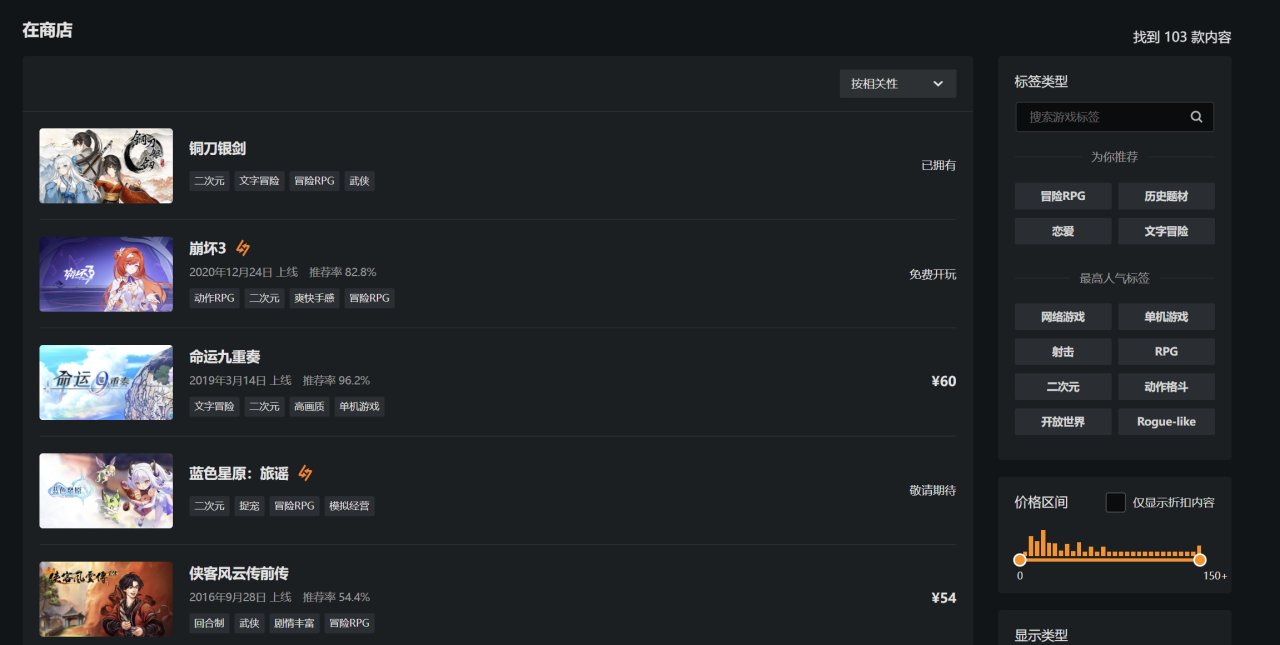Open the 命运九重奏 game thumbnail
This screenshot has height=645, width=1280.
[x=106, y=382]
